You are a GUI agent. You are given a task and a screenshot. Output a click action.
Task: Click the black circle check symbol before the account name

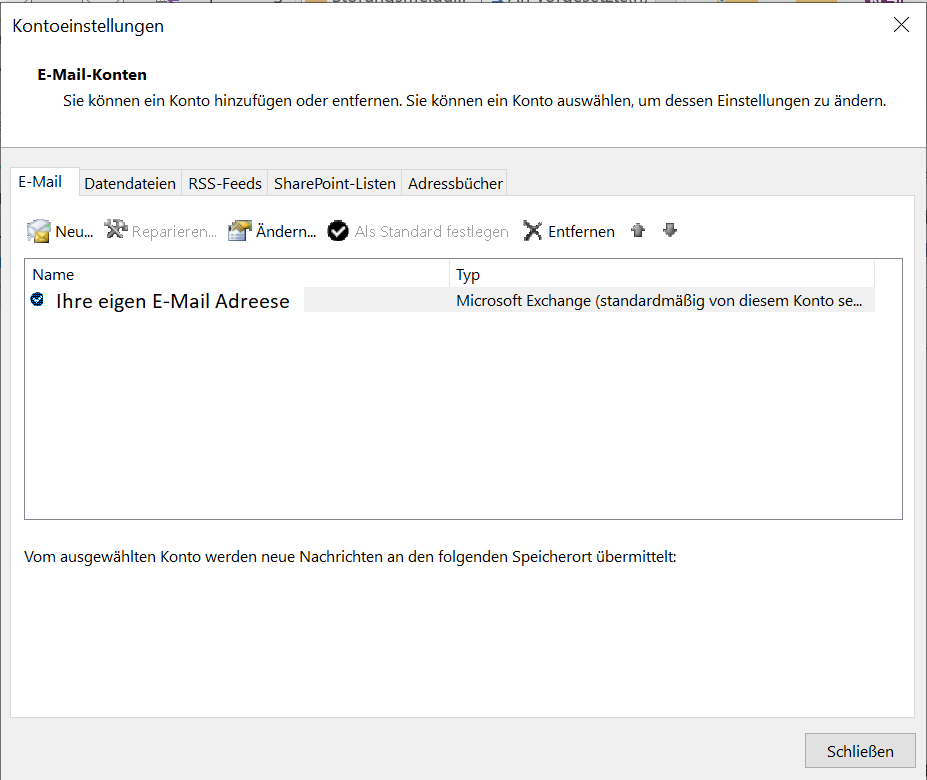point(36,297)
